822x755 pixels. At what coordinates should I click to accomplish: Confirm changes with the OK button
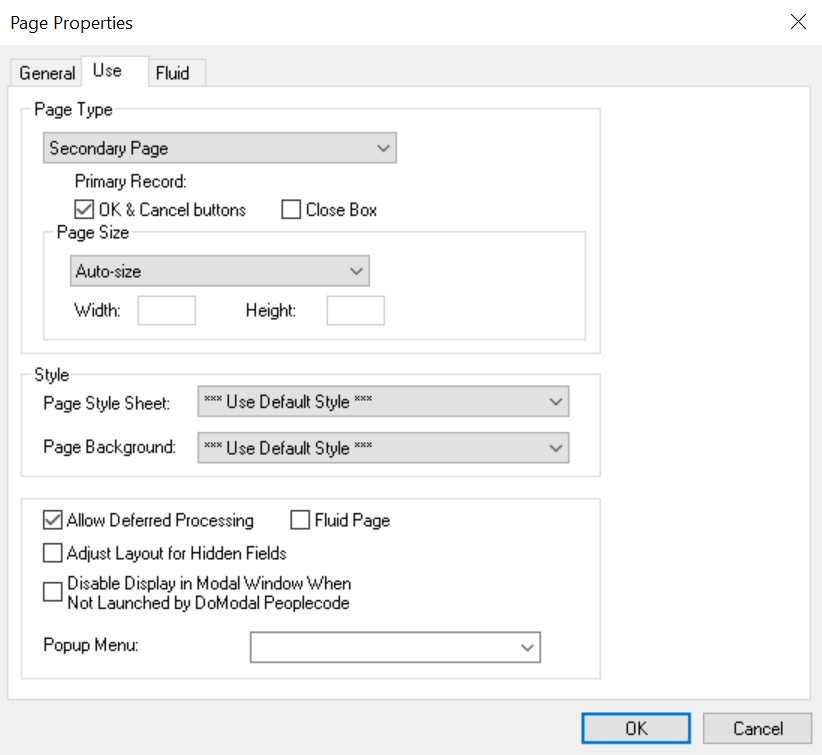635,728
